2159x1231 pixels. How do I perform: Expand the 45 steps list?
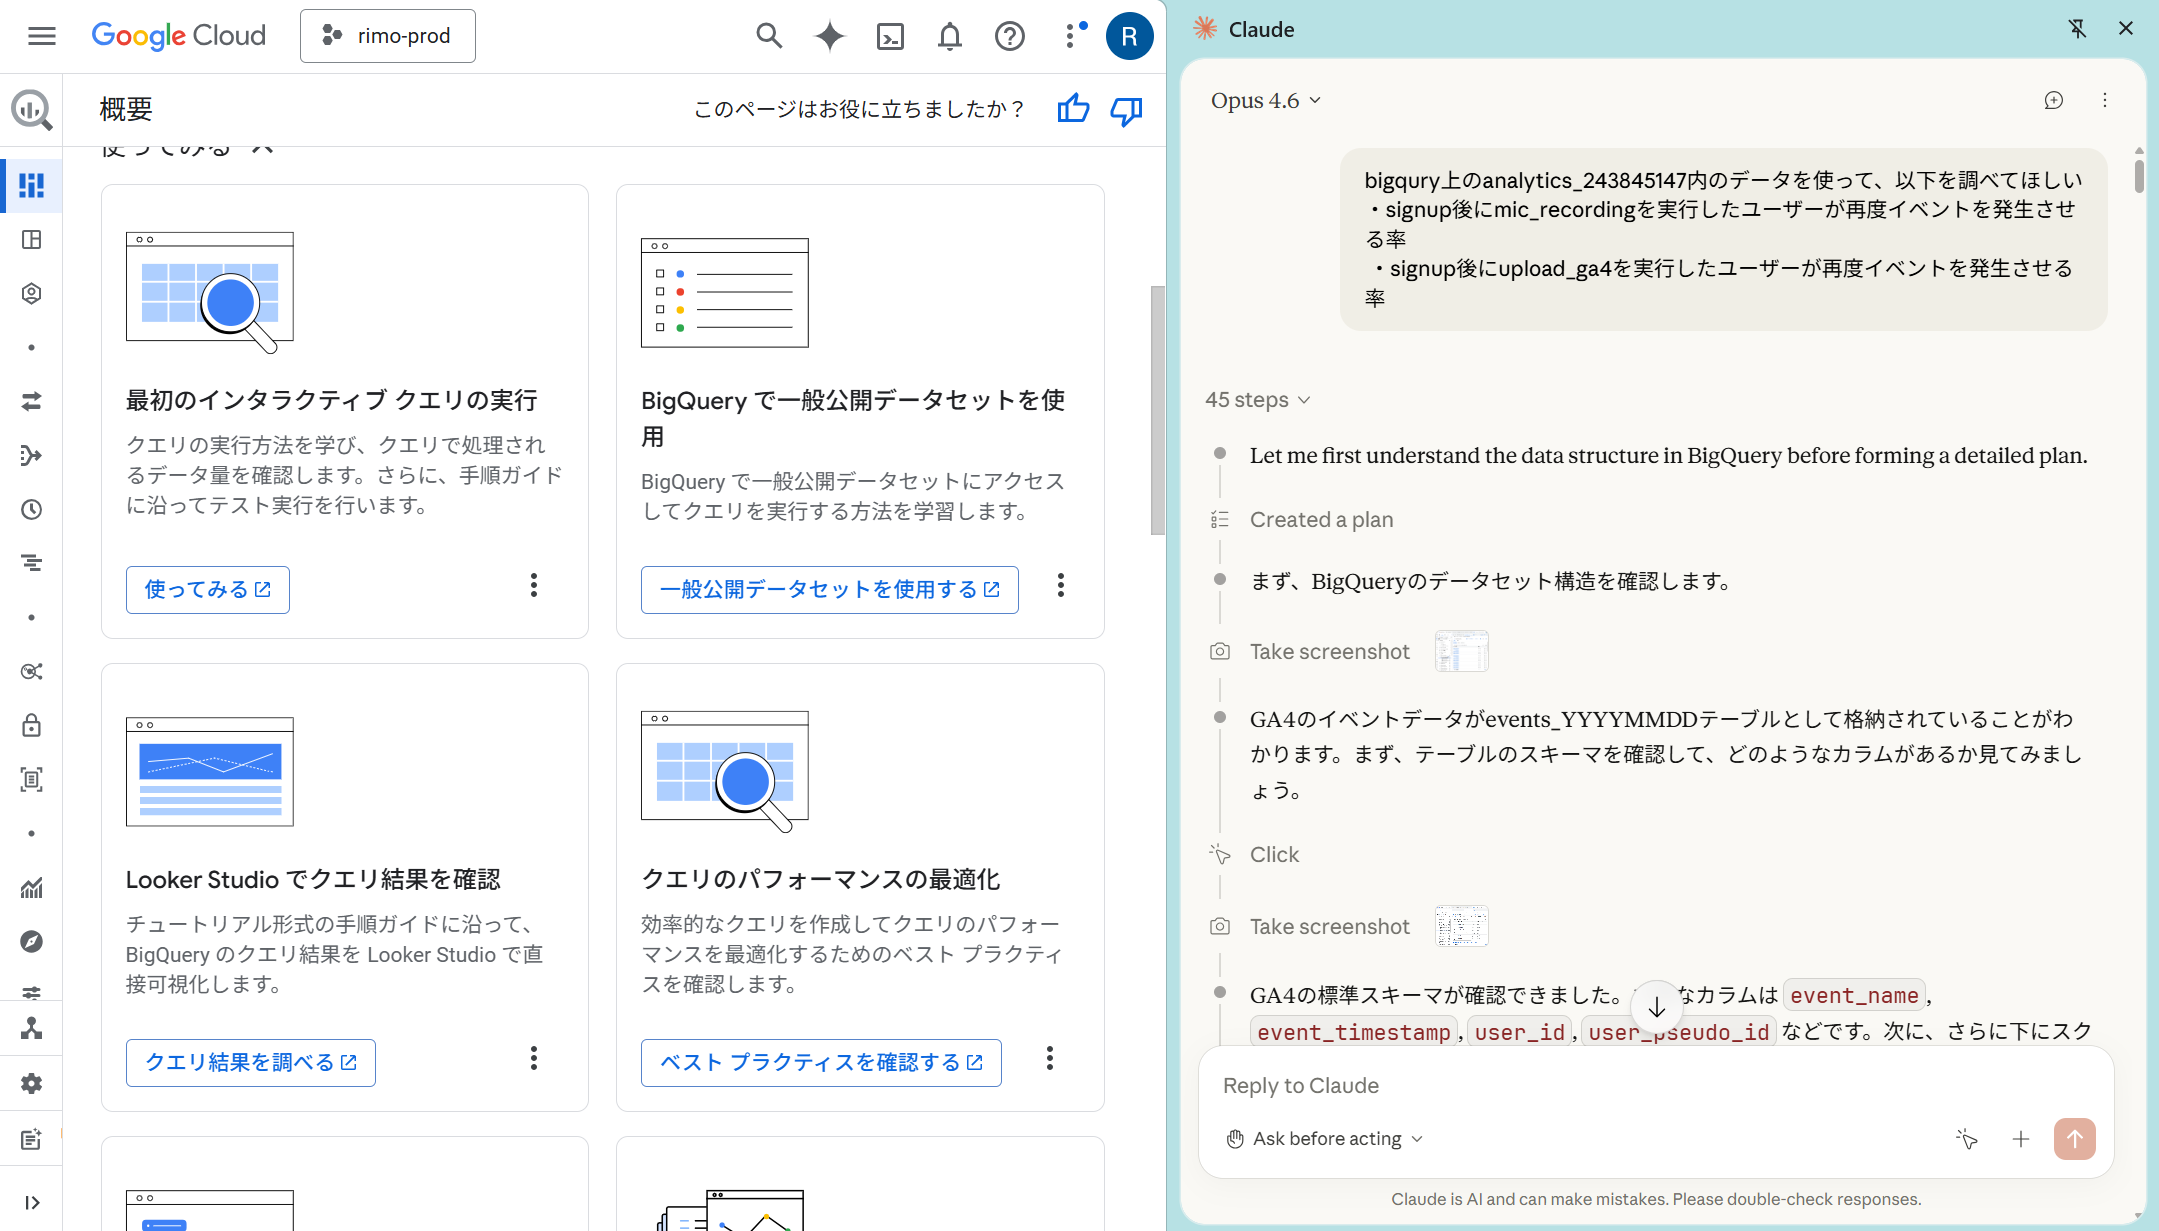pos(1257,400)
